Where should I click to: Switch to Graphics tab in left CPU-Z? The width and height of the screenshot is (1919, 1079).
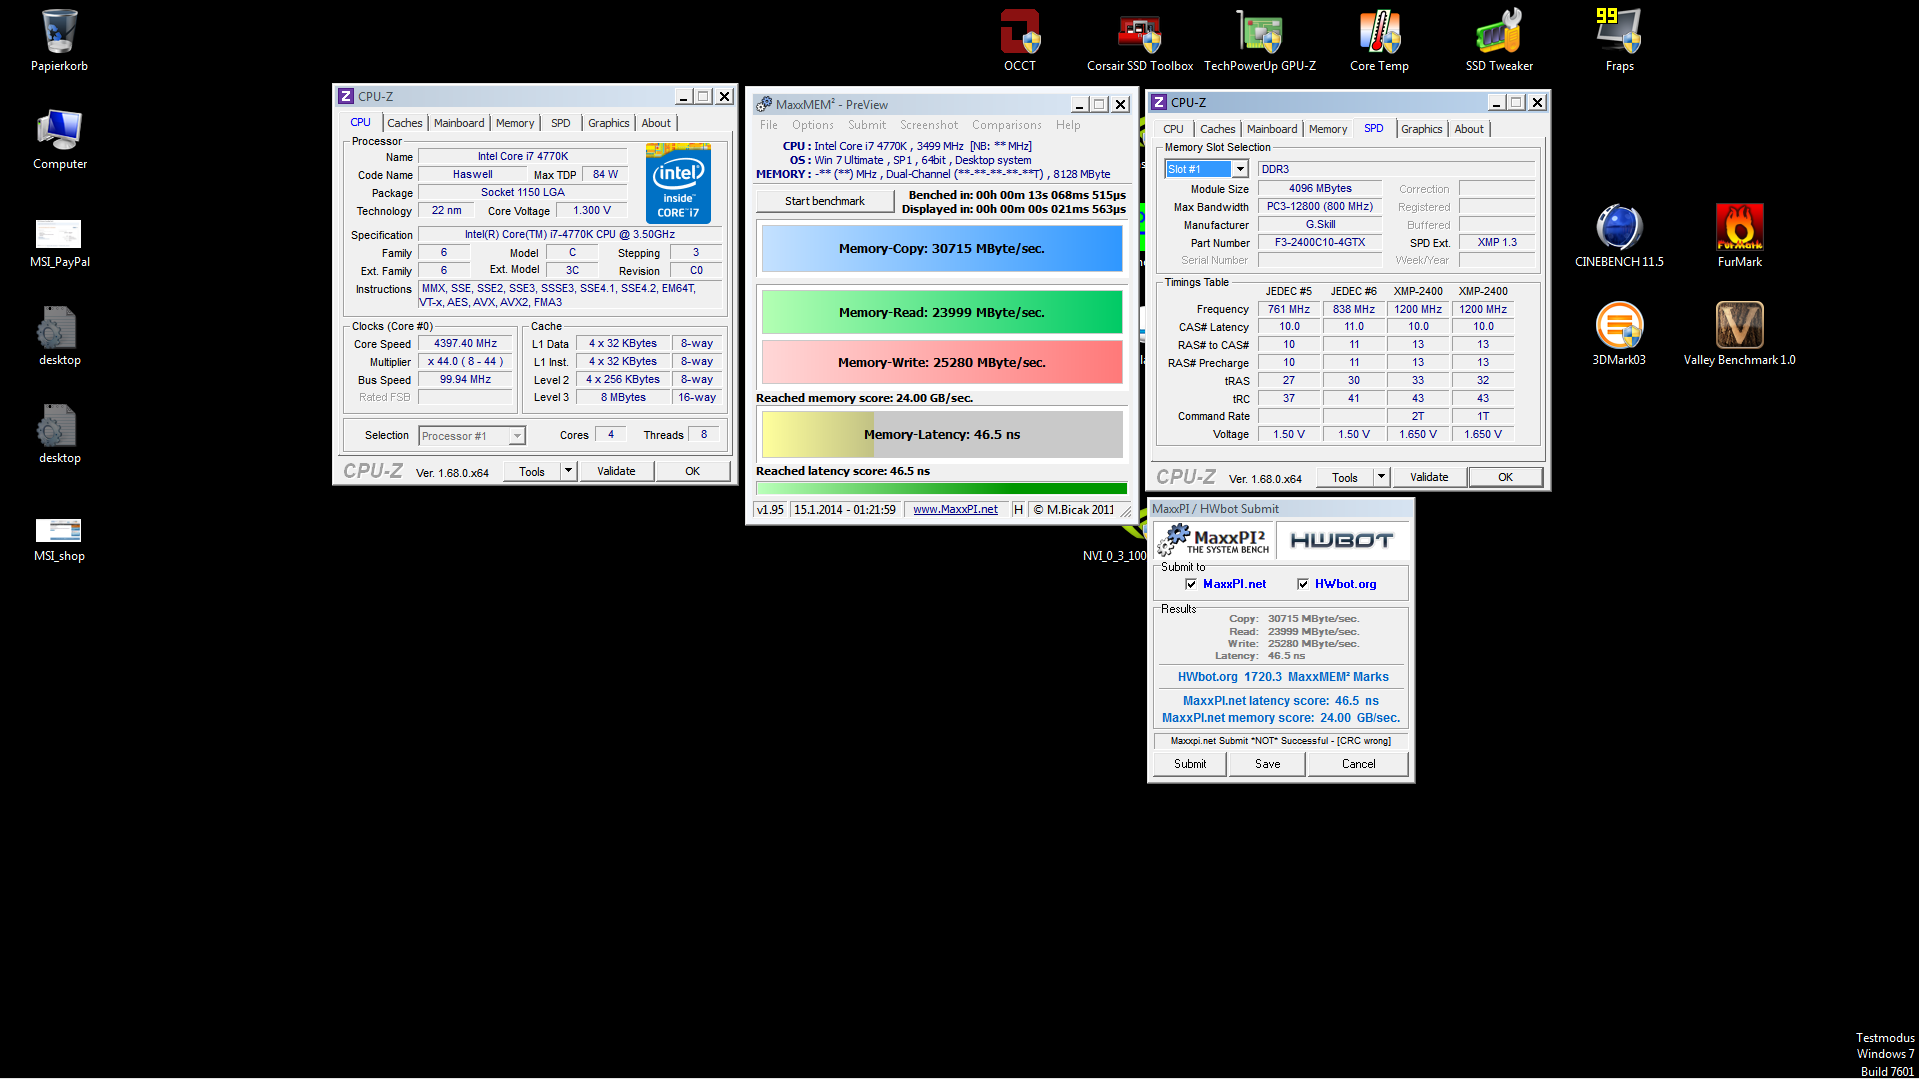tap(609, 123)
